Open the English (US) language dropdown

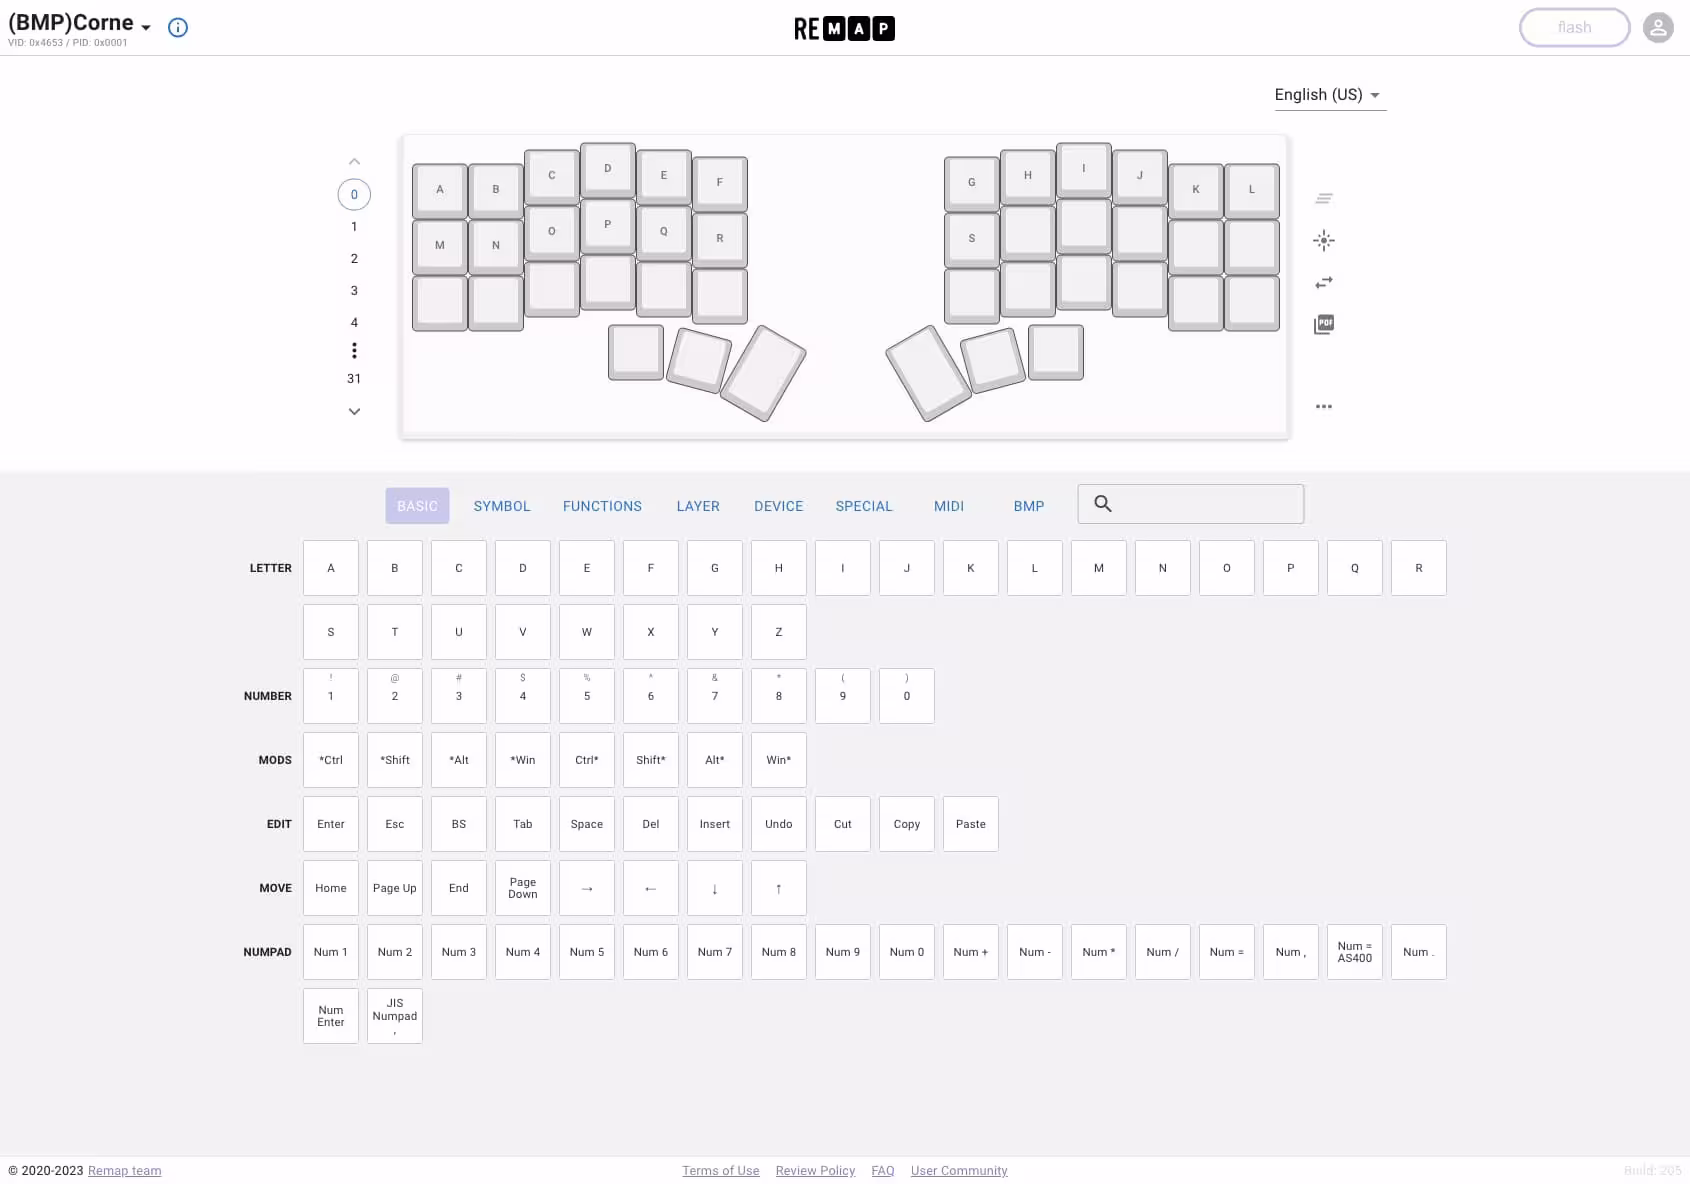[x=1328, y=94]
